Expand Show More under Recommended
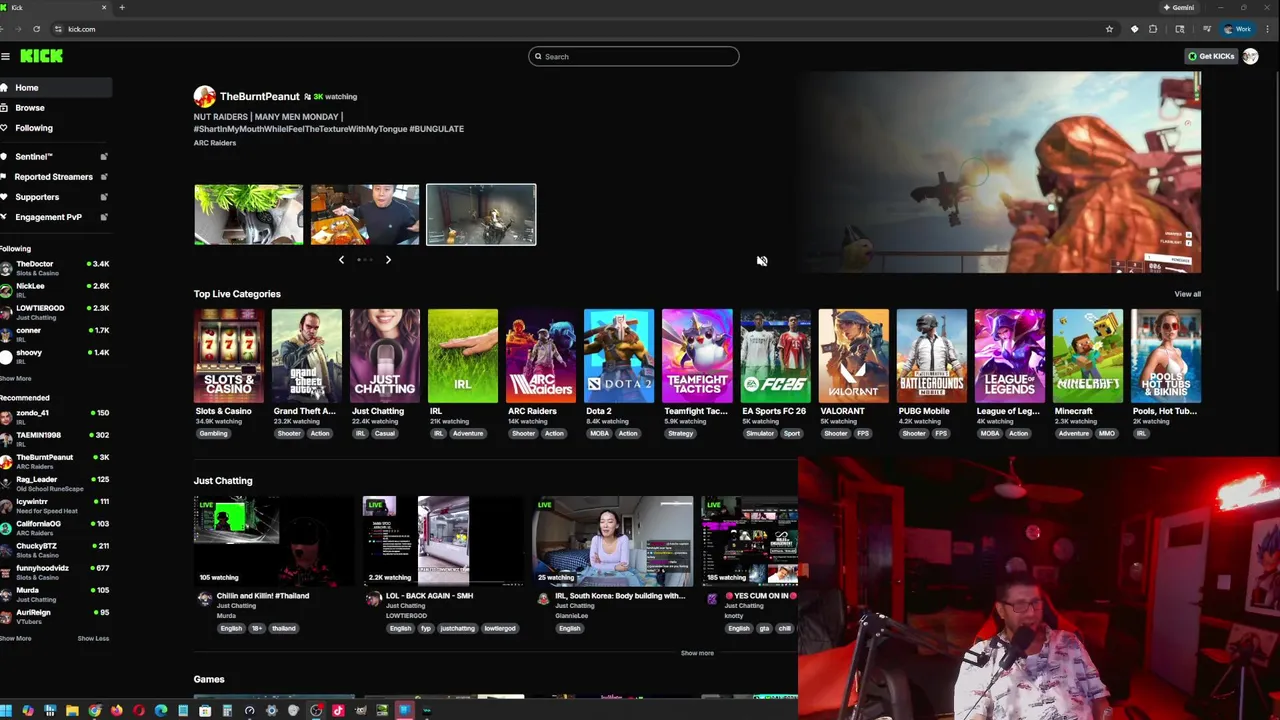The image size is (1280, 720). (x=15, y=638)
